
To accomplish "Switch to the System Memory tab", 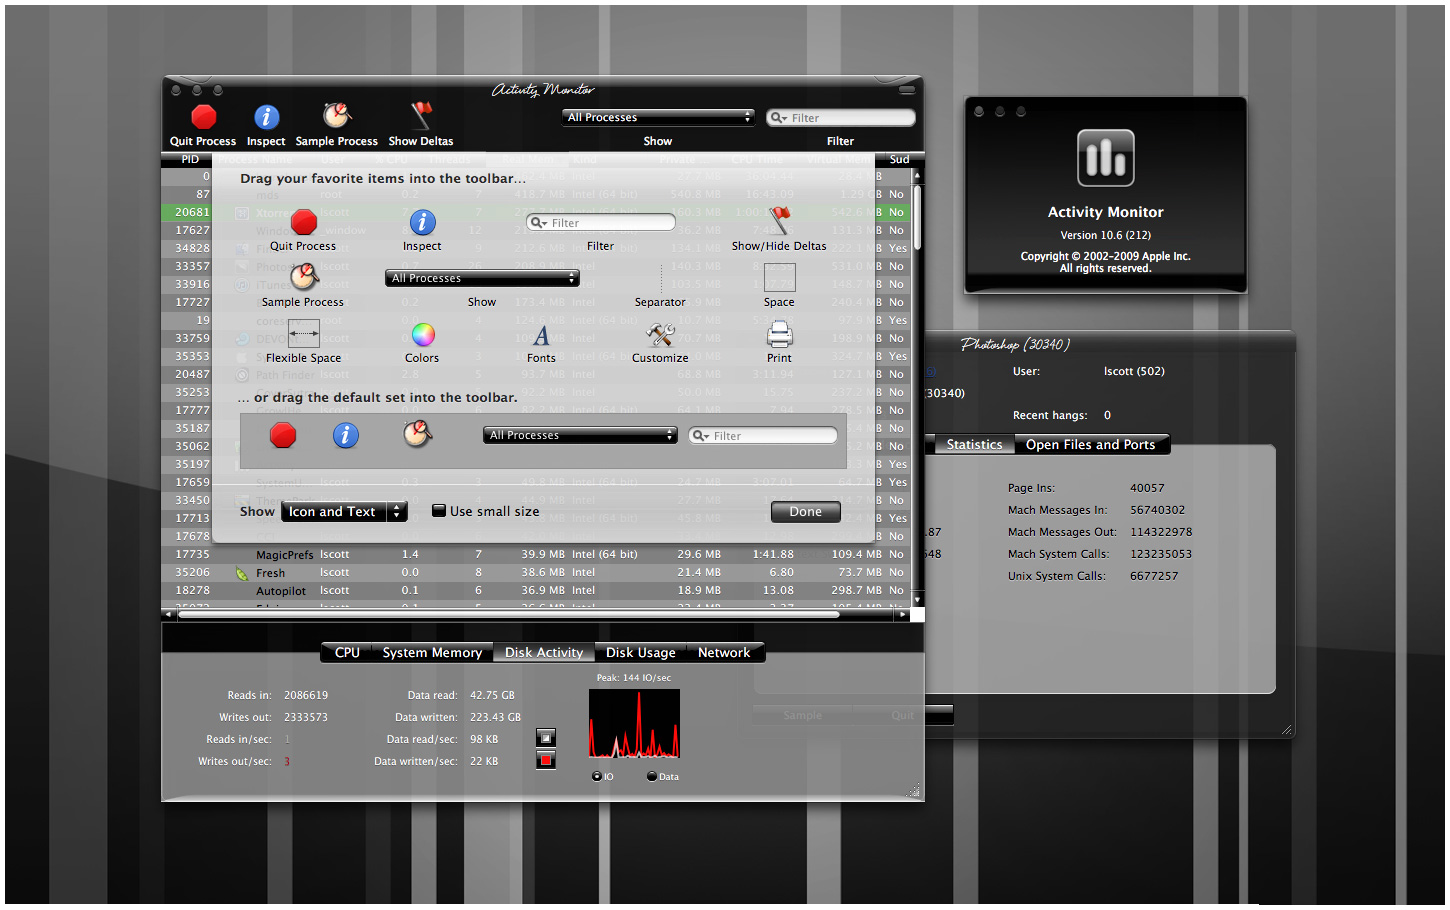I will pyautogui.click(x=432, y=652).
